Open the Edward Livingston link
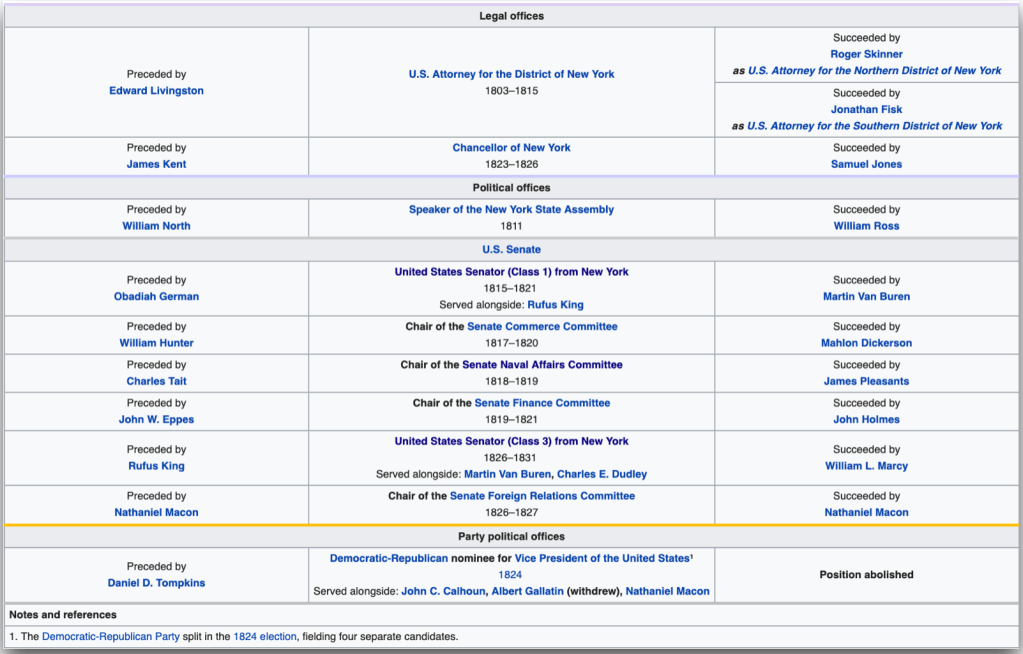This screenshot has height=654, width=1023. click(x=156, y=91)
